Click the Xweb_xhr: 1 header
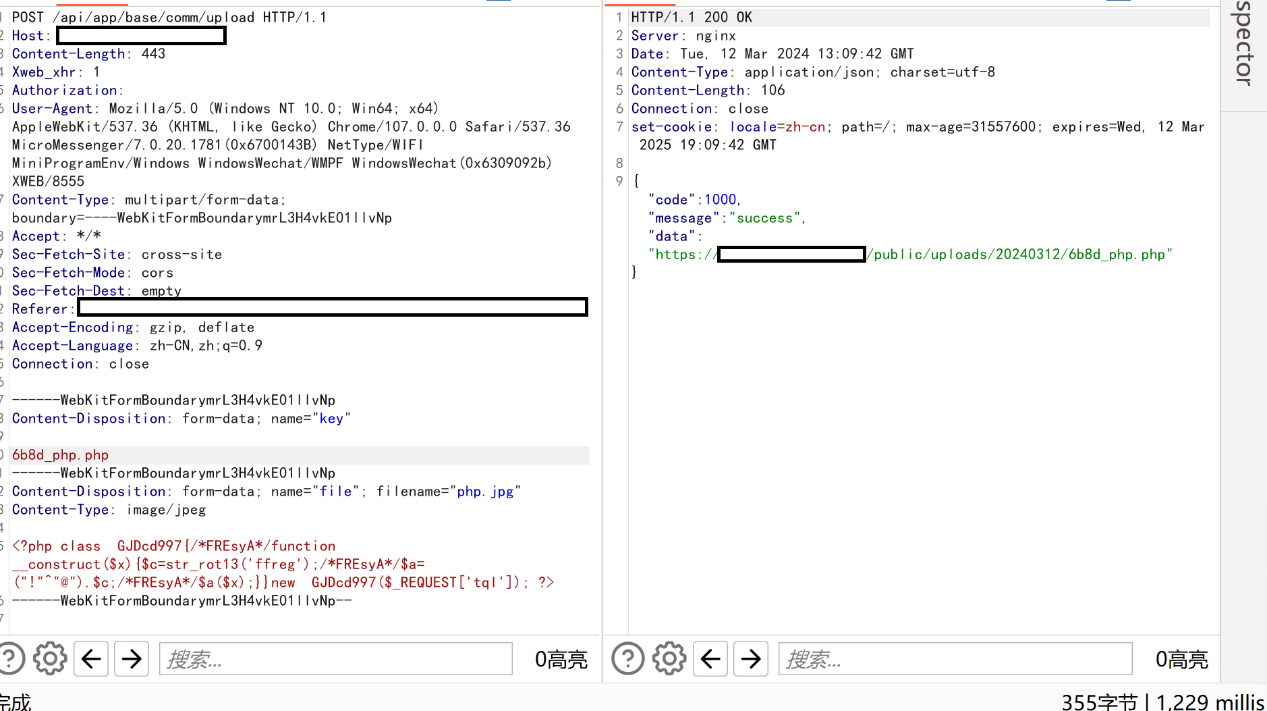Screen dimensions: 1267x711 point(56,72)
